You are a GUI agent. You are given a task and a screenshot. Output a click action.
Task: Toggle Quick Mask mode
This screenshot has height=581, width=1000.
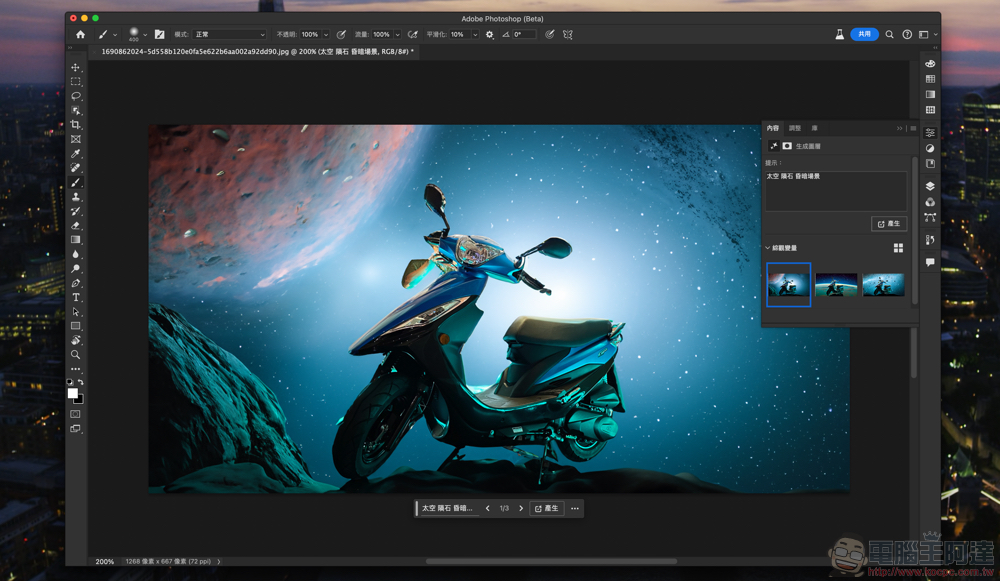pos(76,414)
